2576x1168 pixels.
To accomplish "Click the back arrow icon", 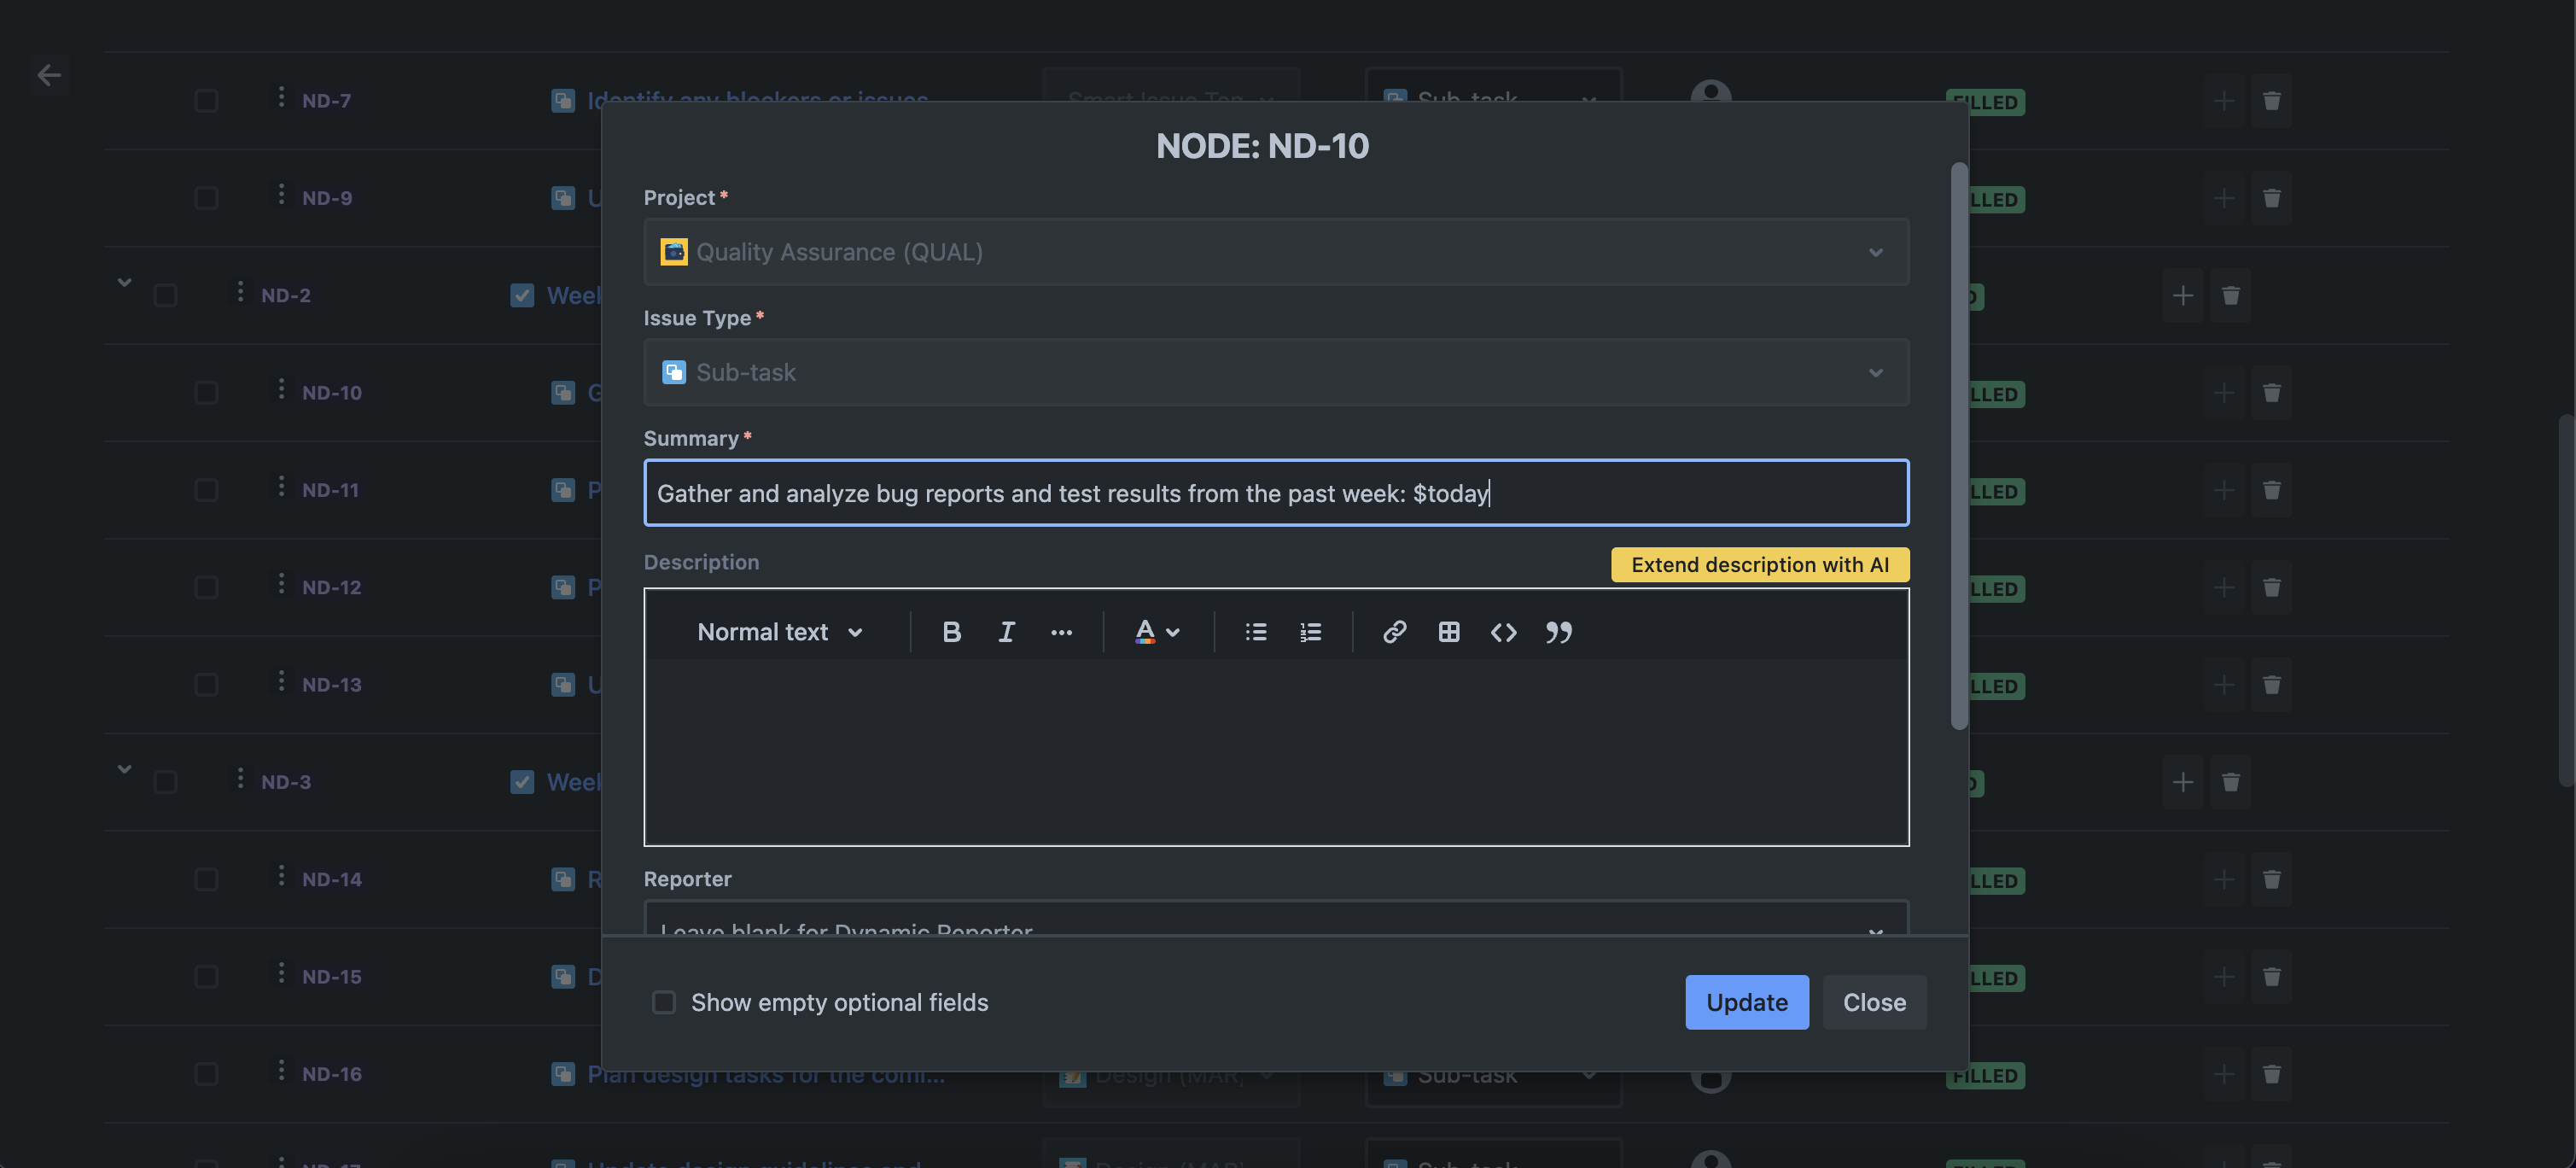I will click(x=49, y=75).
